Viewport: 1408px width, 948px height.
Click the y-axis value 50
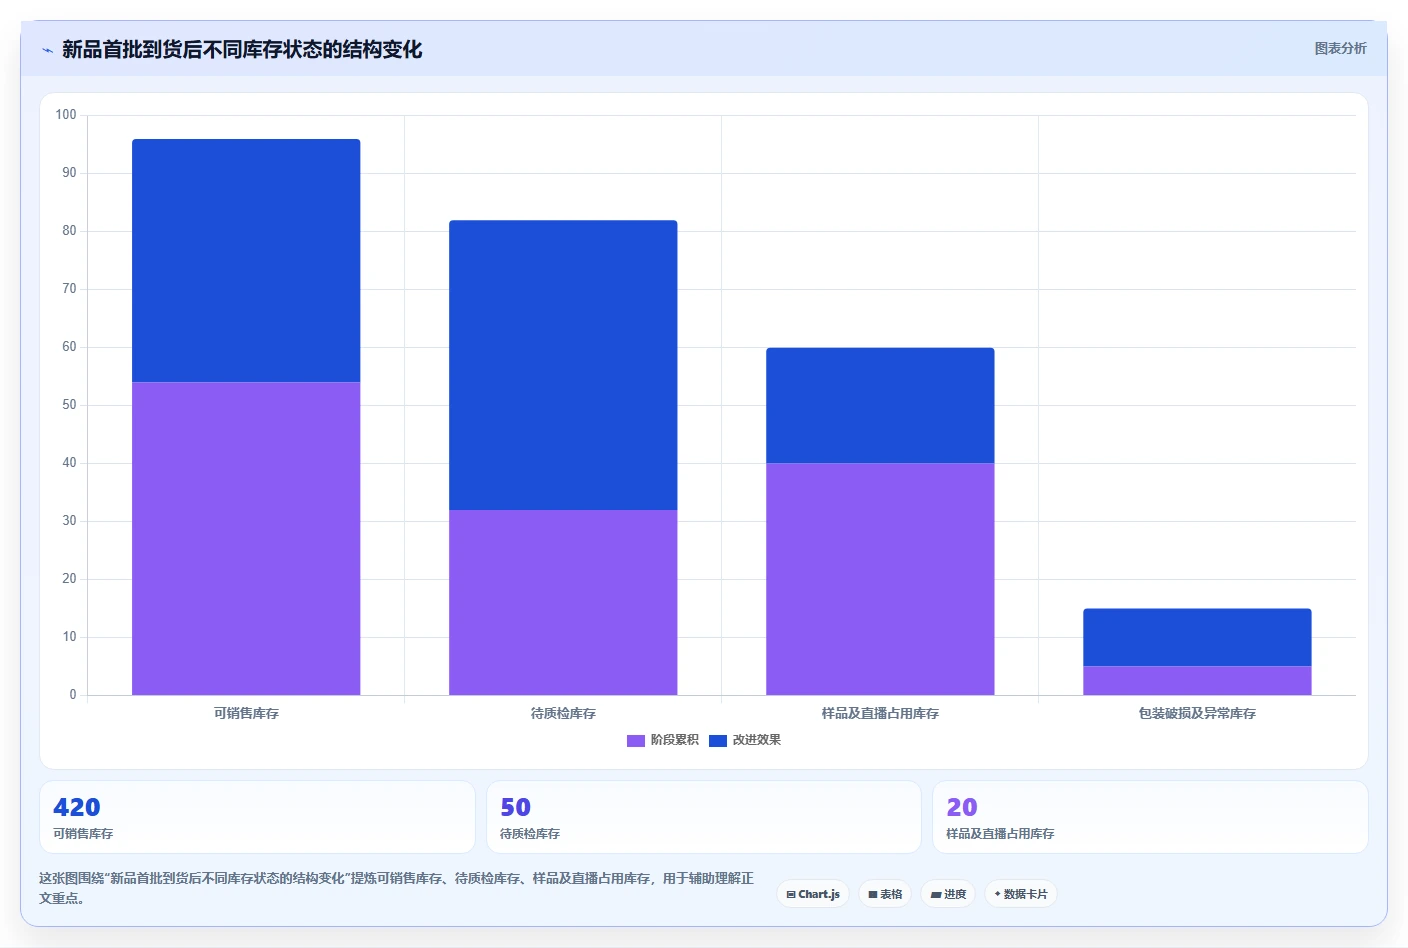point(69,405)
